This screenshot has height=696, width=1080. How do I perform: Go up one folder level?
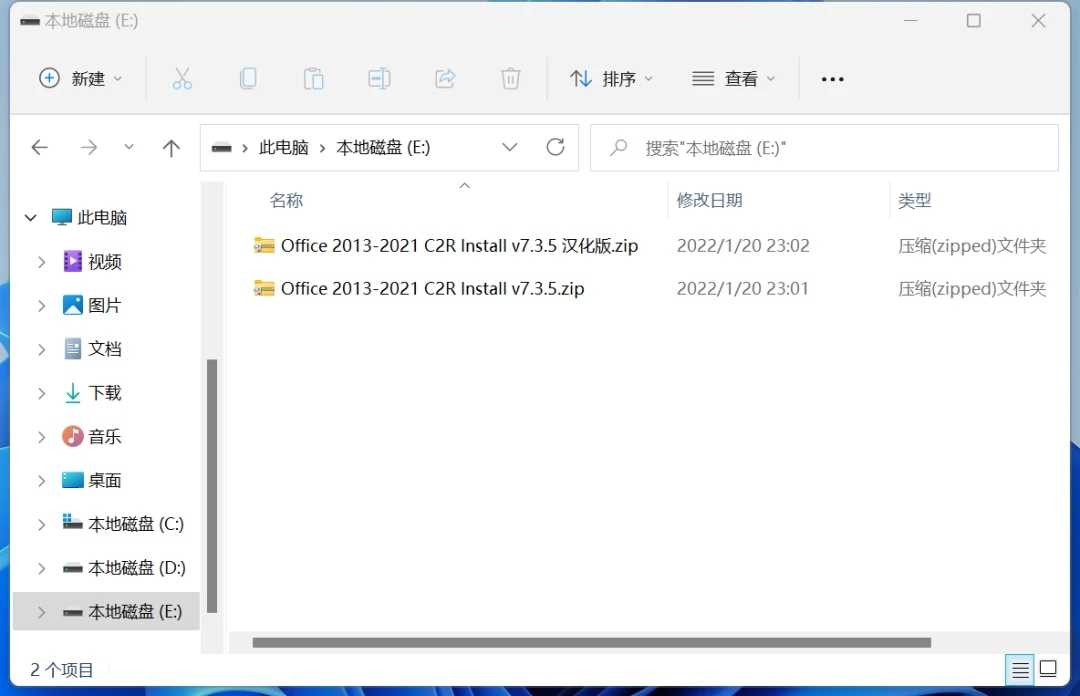(171, 147)
